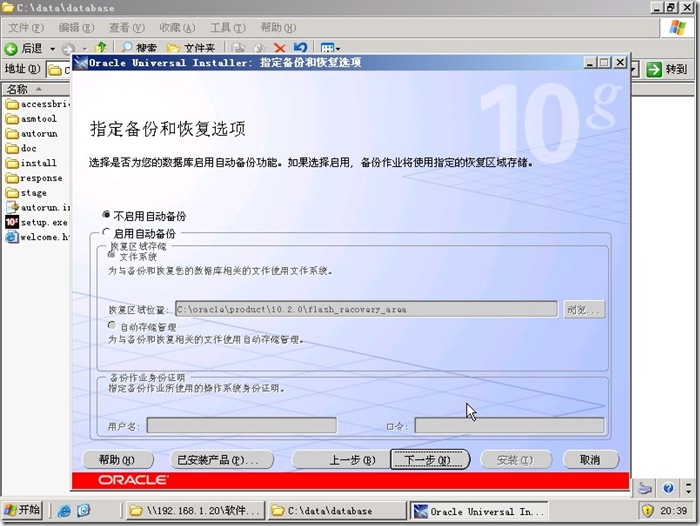This screenshot has width=700, height=526.
Task: Switch to C:\data\database taskbar button
Action: 337,511
